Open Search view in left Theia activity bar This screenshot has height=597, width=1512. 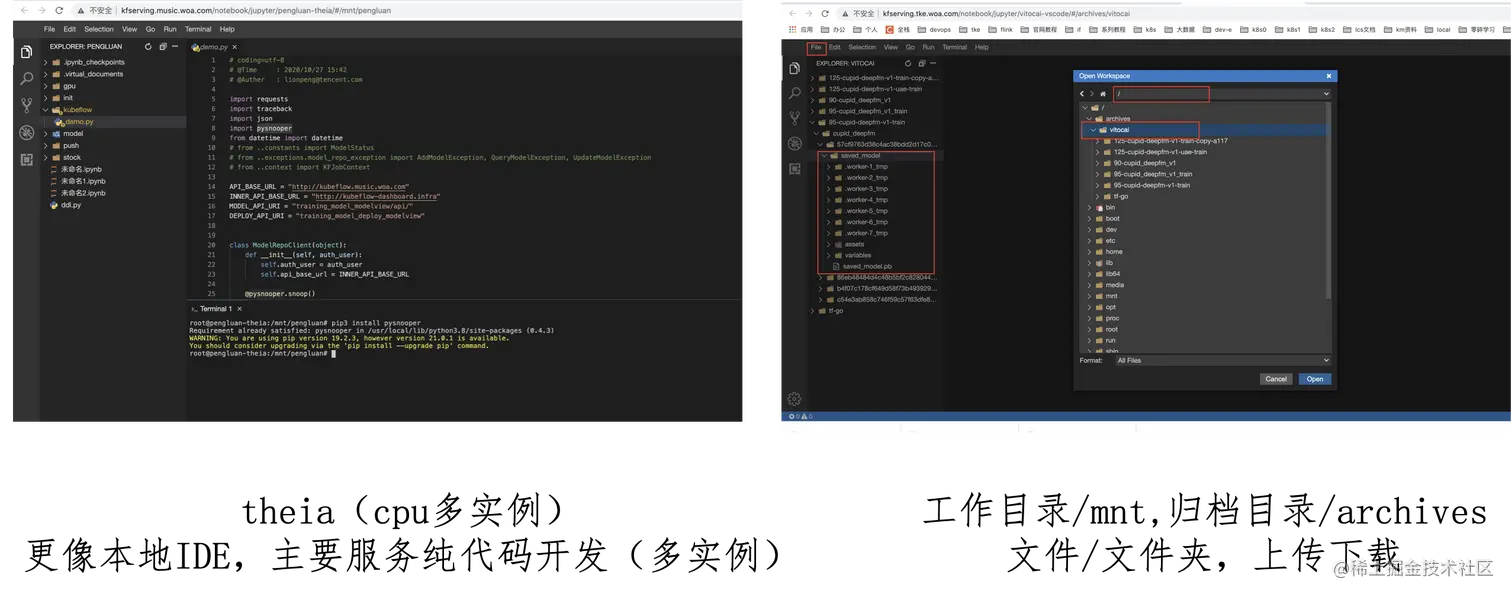coord(26,78)
